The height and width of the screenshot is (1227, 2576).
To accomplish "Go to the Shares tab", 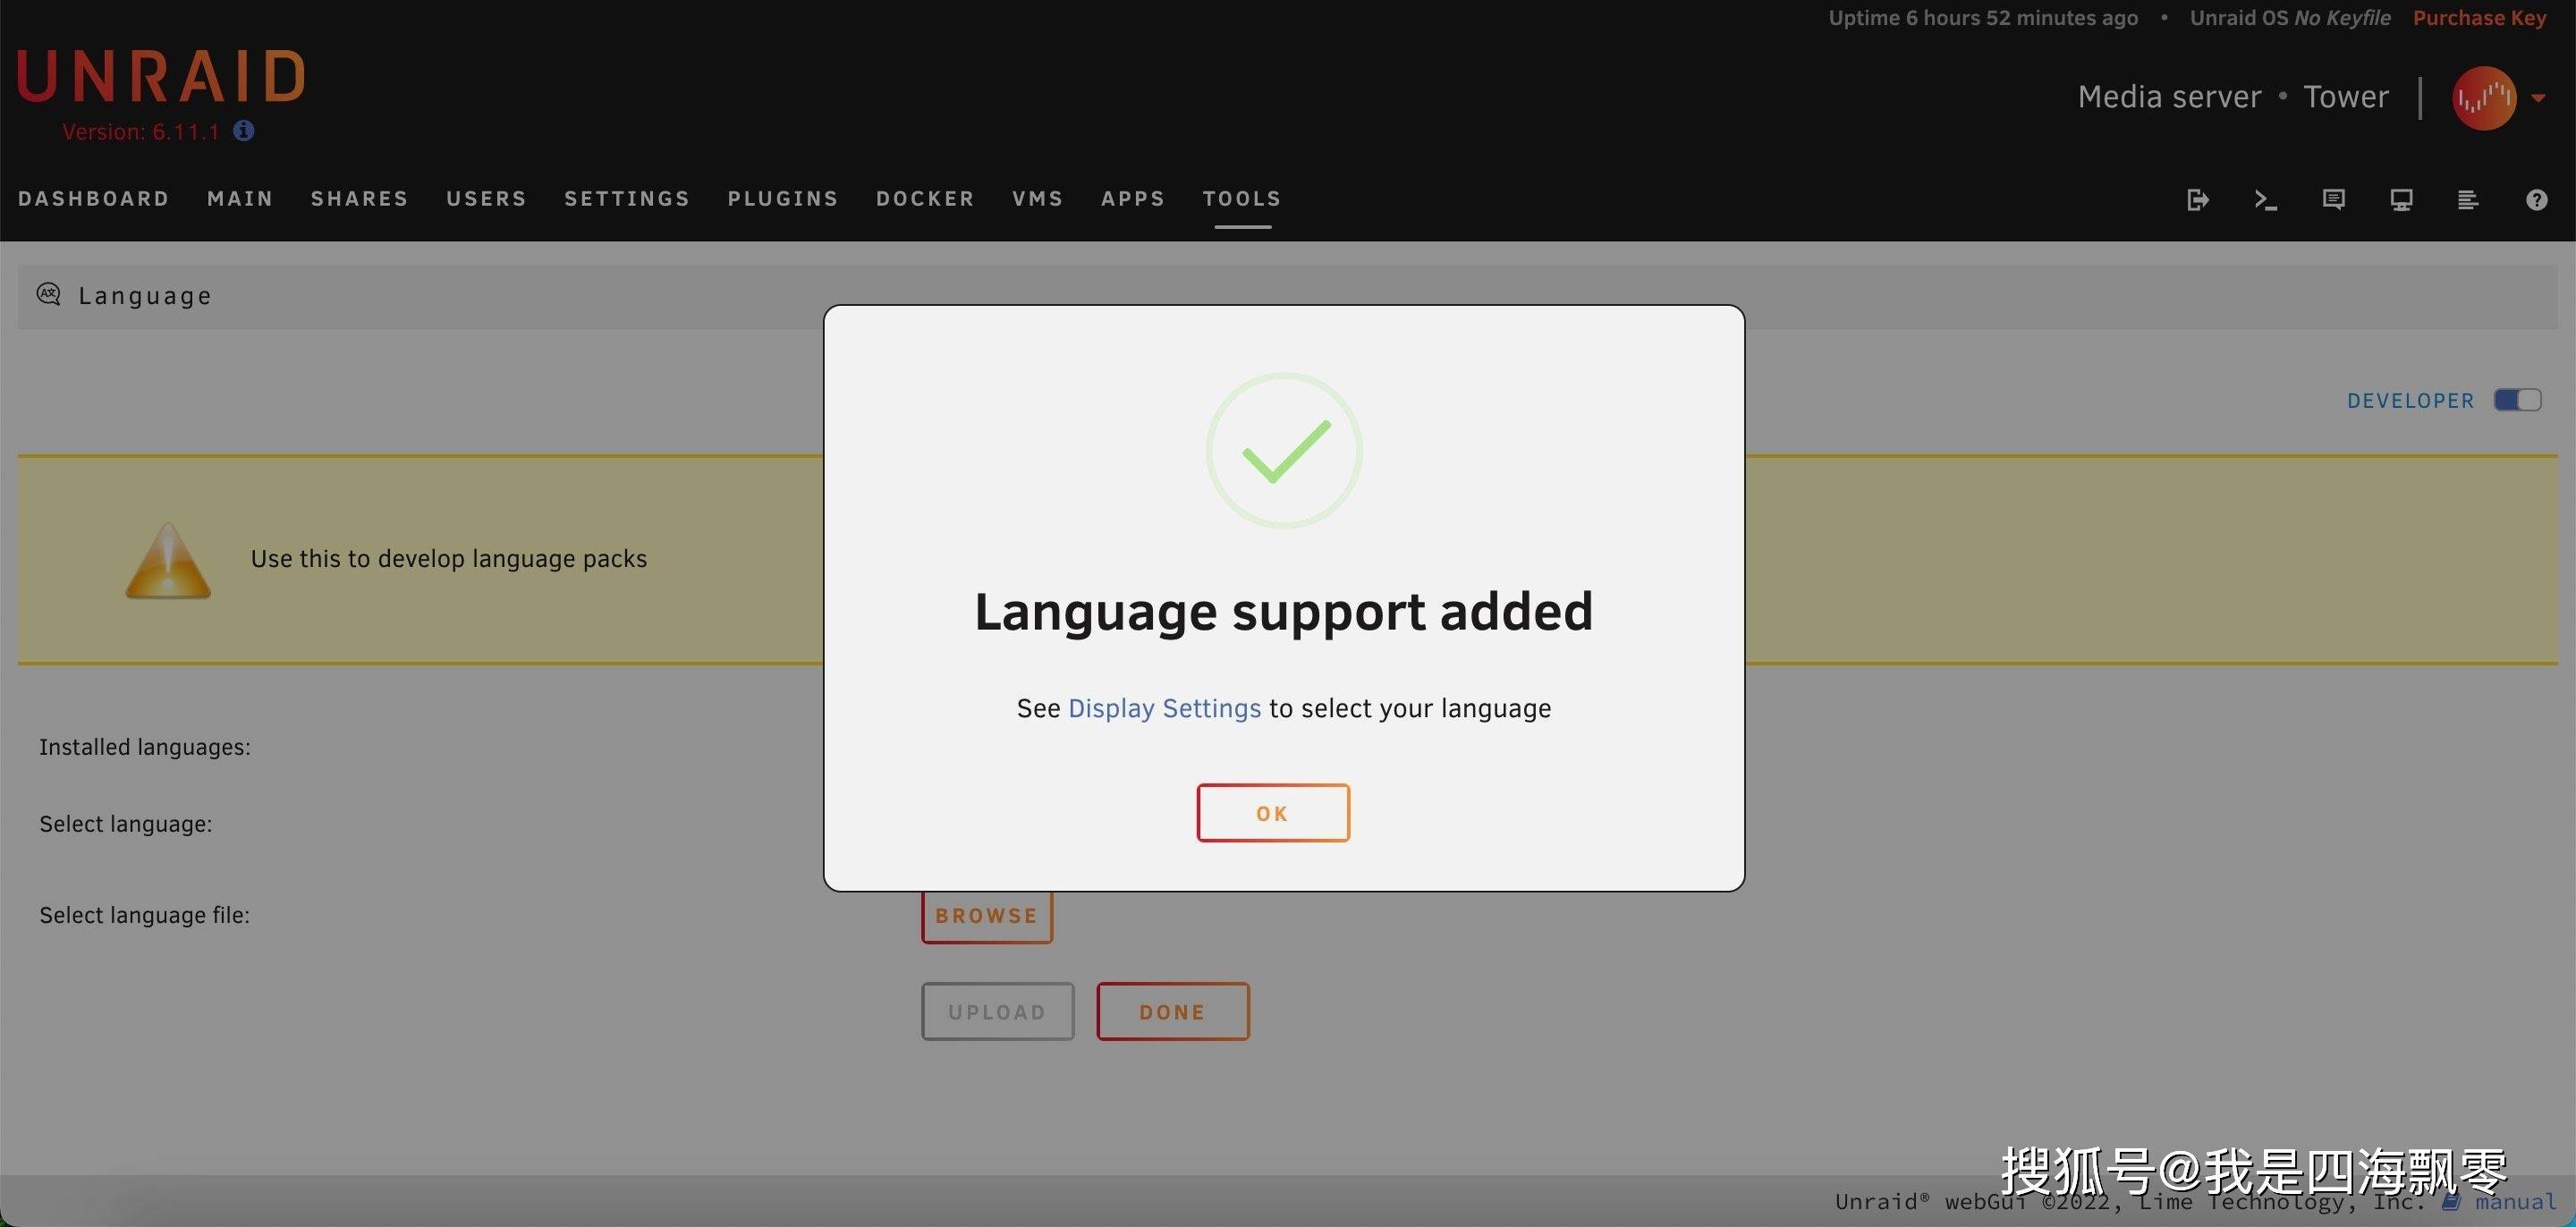I will click(x=360, y=198).
